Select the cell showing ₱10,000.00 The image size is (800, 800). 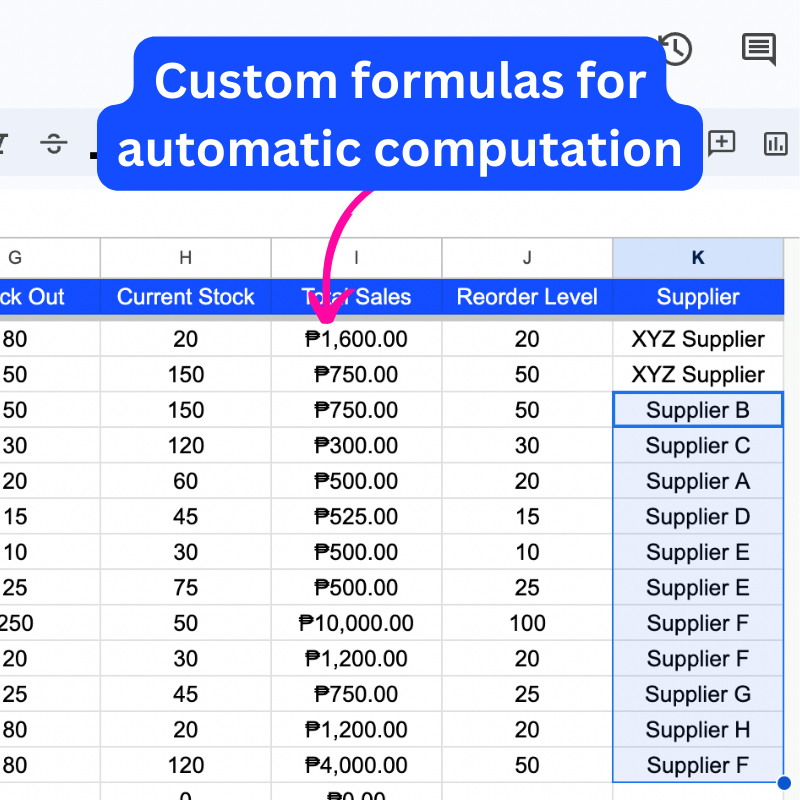coord(356,622)
